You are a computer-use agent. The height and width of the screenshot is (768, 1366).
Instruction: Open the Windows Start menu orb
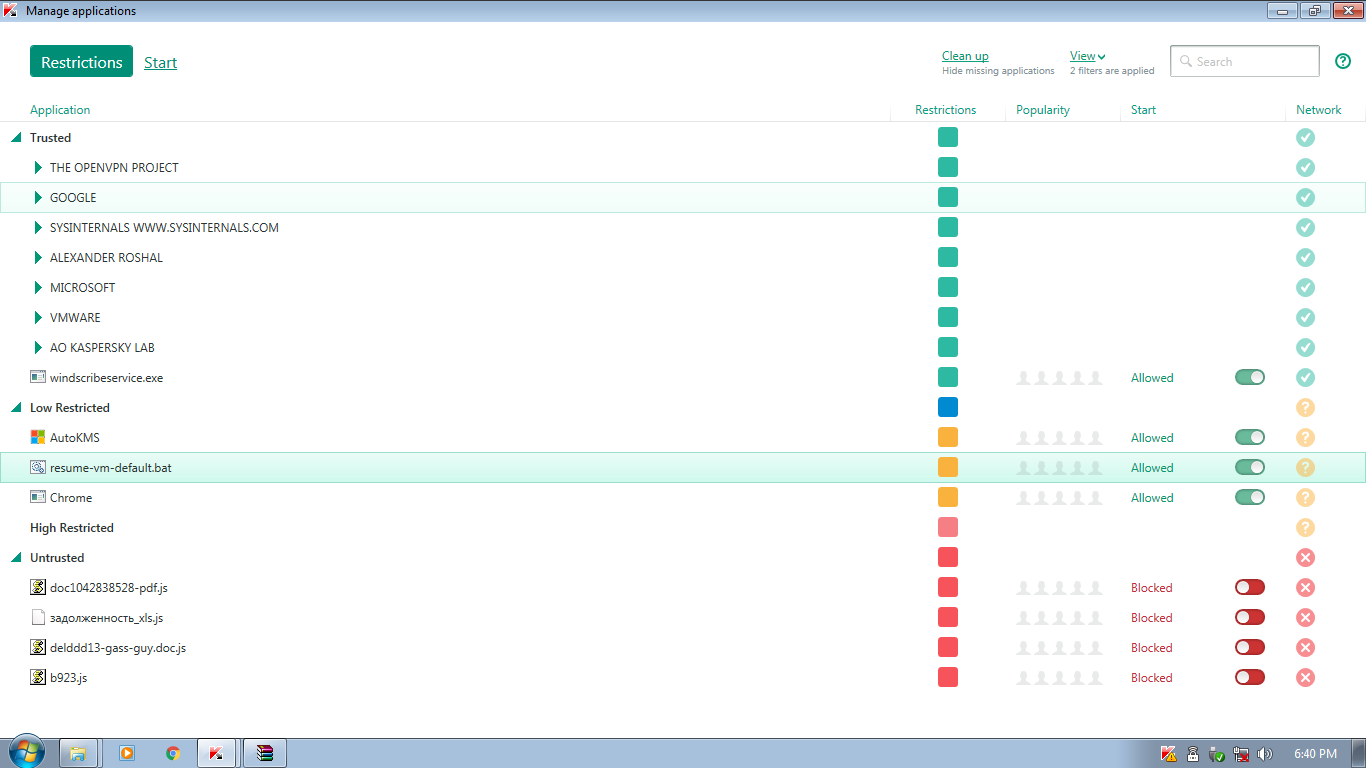[26, 753]
